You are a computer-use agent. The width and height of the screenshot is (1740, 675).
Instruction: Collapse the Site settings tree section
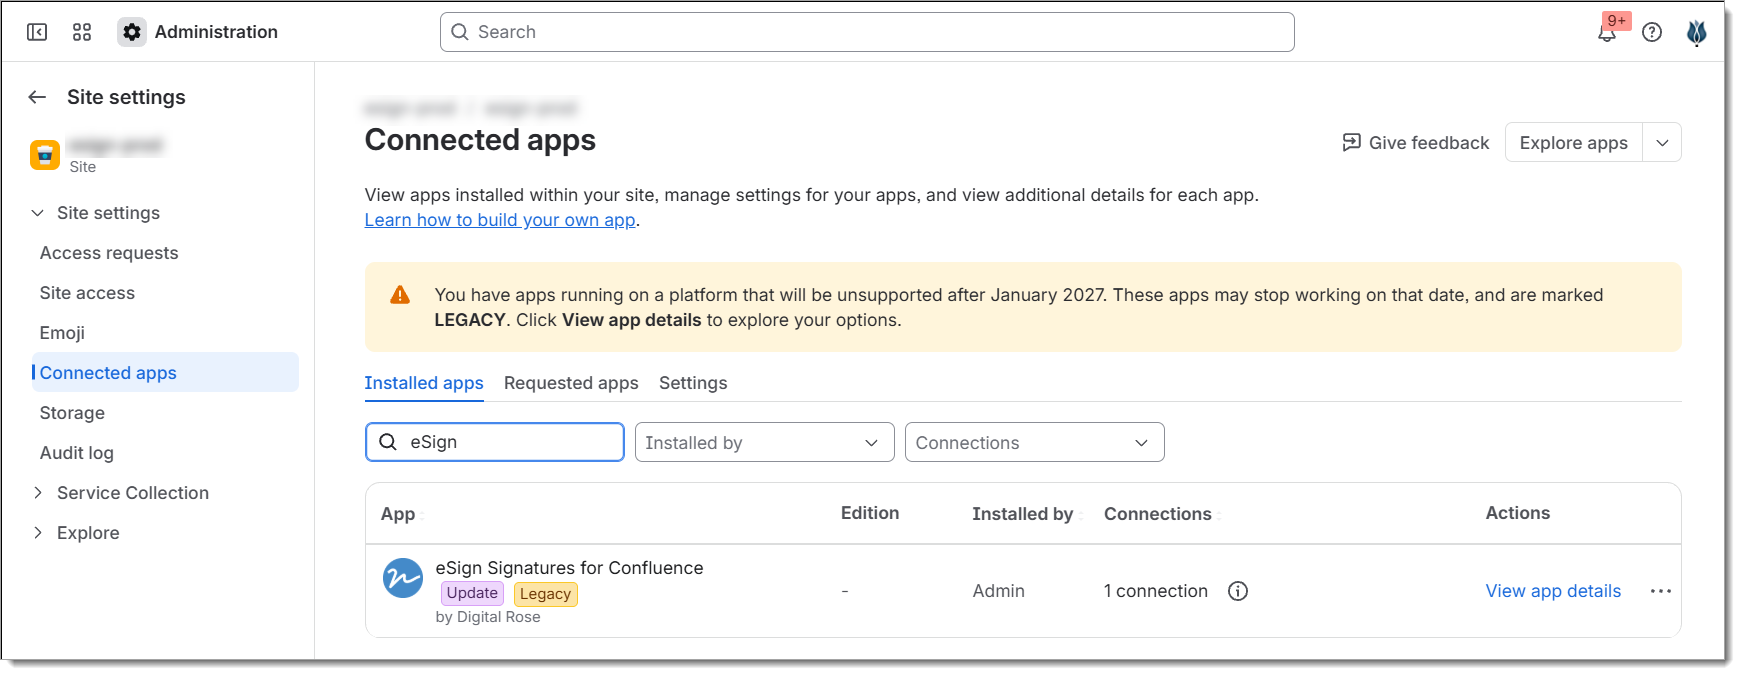(38, 213)
